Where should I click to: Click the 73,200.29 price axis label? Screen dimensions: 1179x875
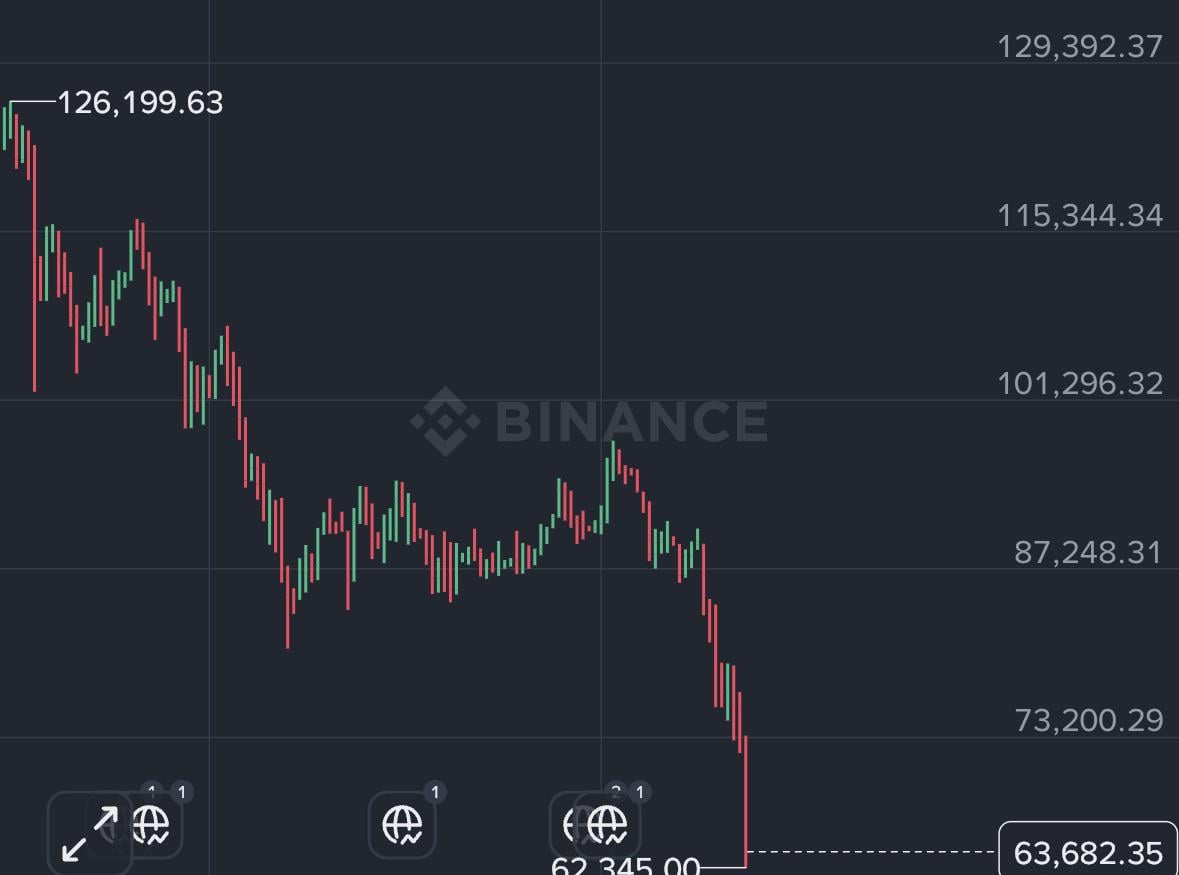pos(1089,720)
